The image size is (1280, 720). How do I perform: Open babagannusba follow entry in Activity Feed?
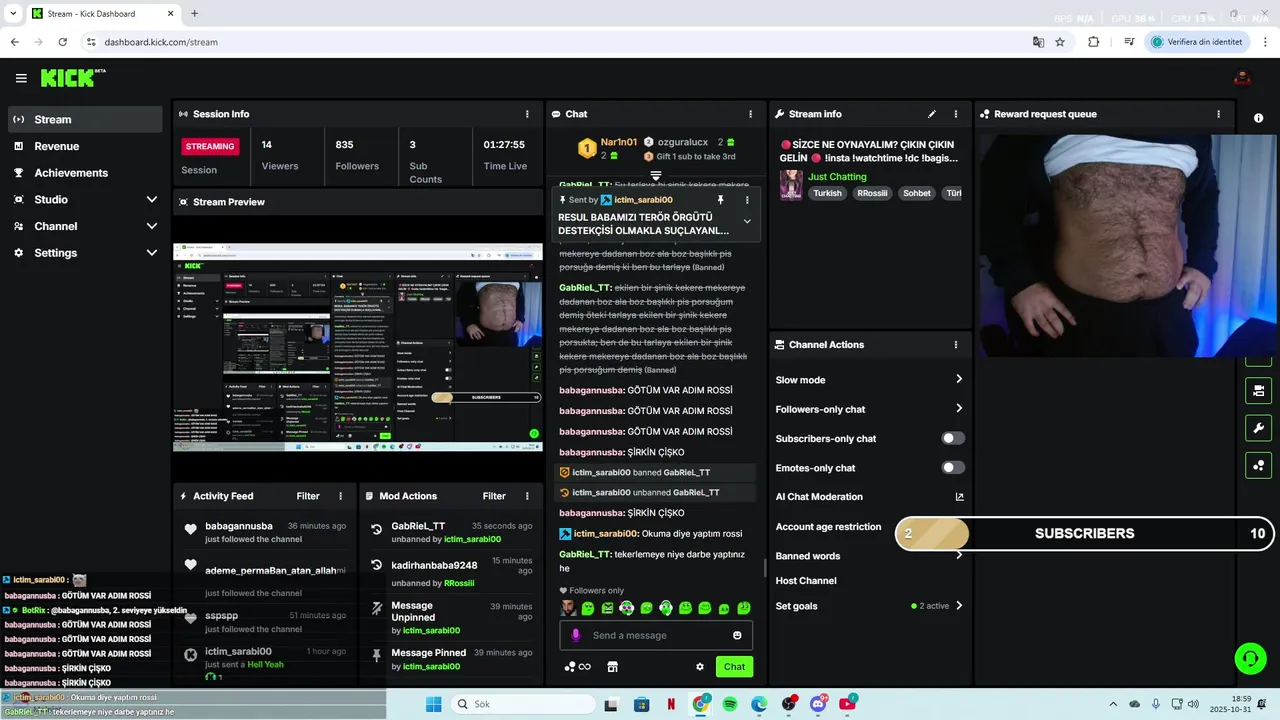[265, 532]
